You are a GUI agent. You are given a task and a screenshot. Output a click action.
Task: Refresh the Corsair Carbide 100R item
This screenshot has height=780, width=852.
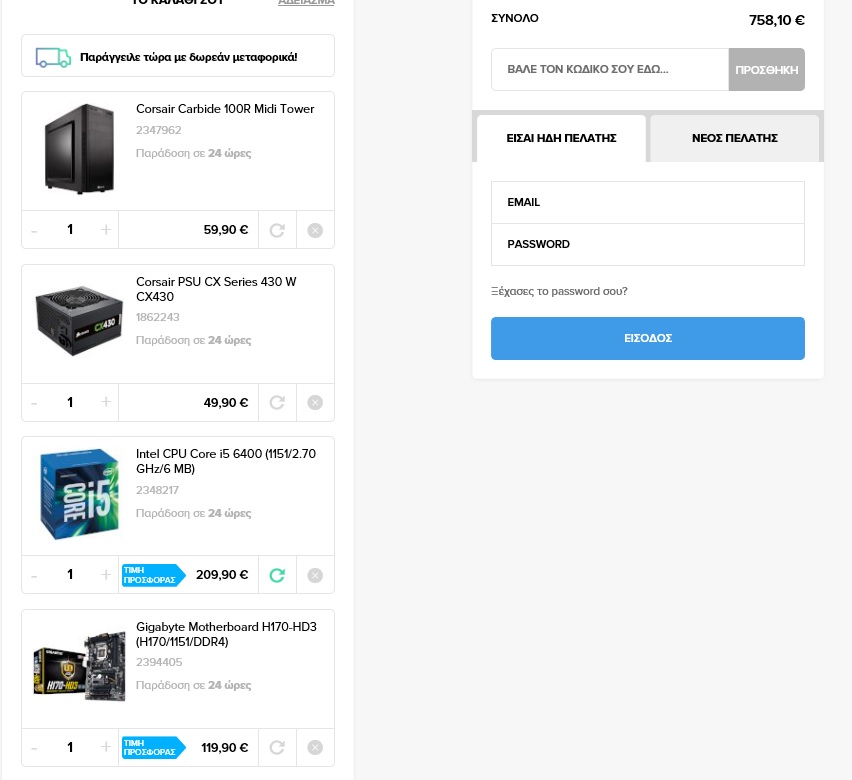tap(277, 230)
